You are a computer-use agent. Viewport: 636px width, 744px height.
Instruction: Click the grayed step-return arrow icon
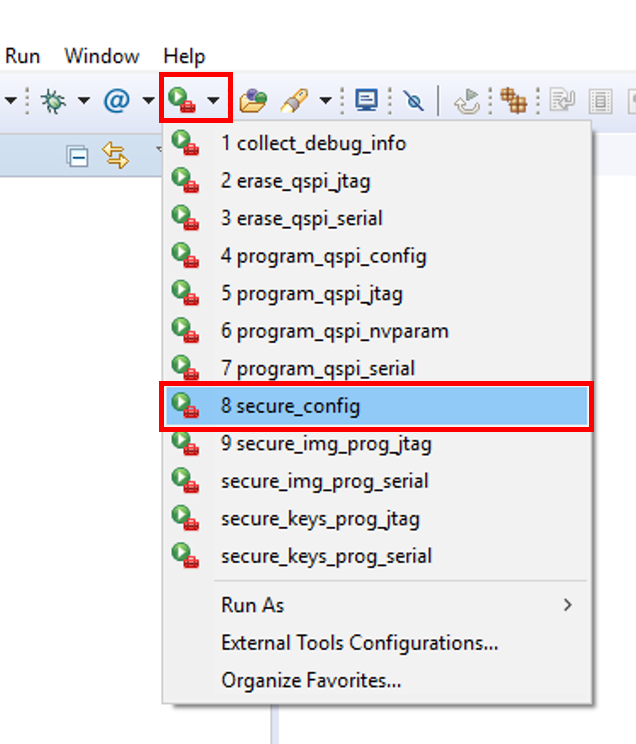[x=467, y=101]
